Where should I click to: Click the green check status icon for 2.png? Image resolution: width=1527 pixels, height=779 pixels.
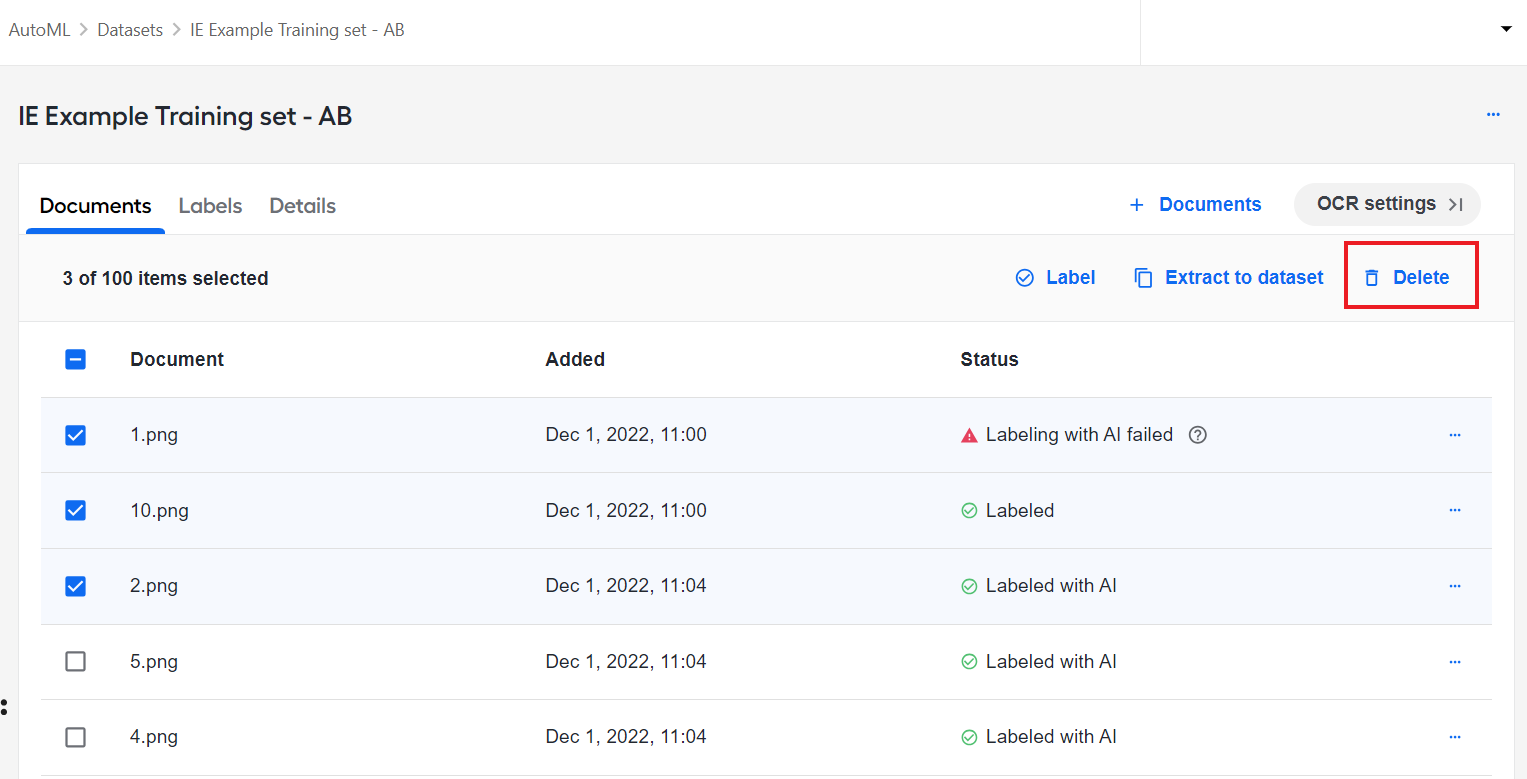pyautogui.click(x=969, y=587)
